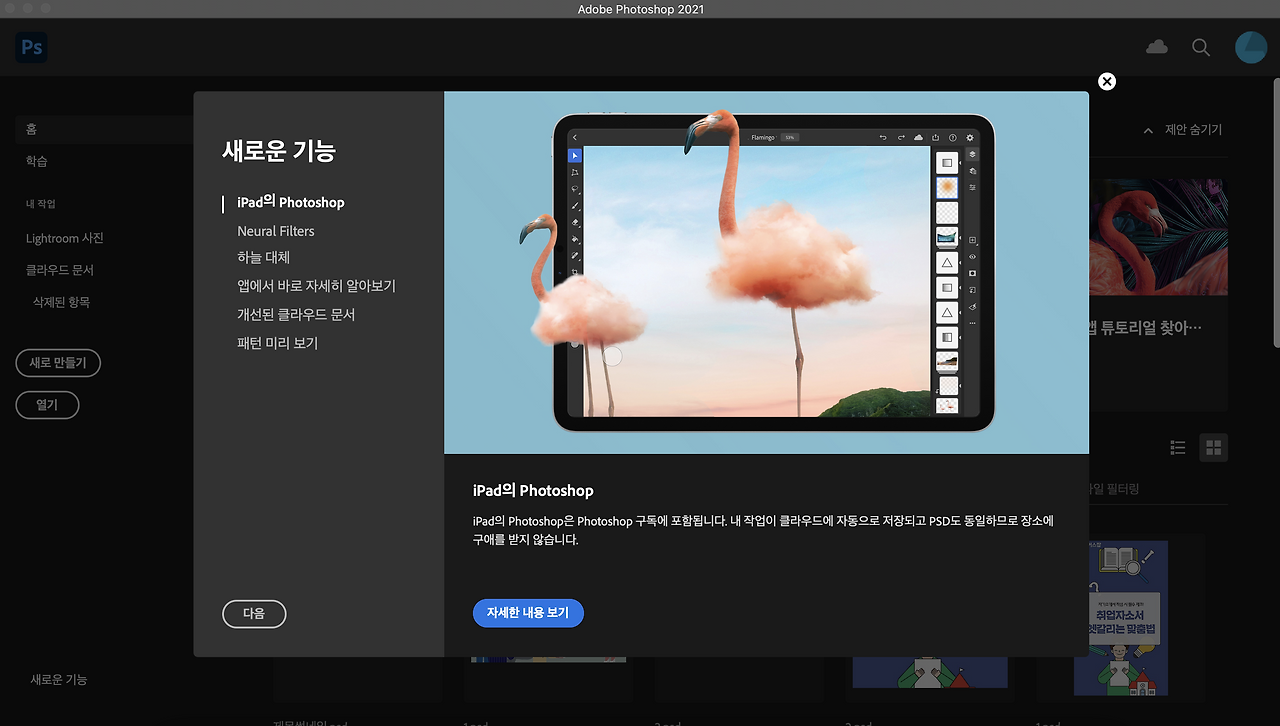The image size is (1280, 726).
Task: Click the search magnifier icon
Action: point(1201,47)
